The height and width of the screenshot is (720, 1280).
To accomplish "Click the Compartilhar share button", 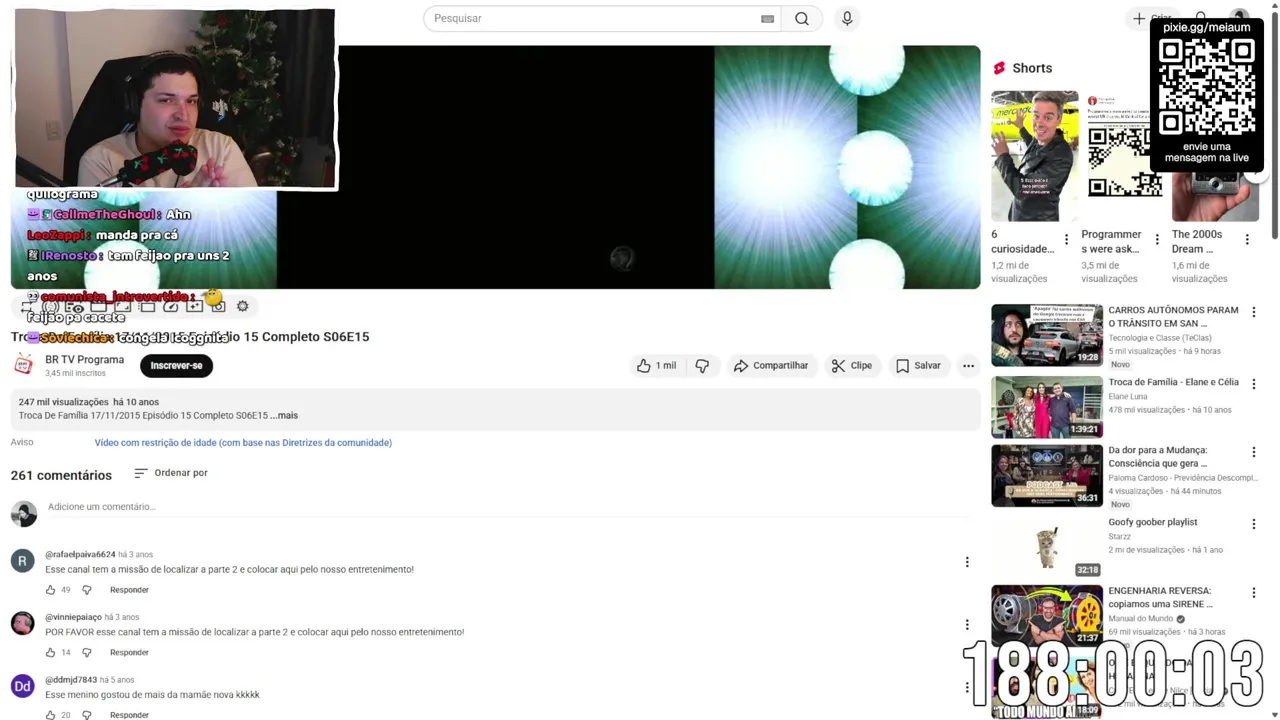I will [x=770, y=366].
